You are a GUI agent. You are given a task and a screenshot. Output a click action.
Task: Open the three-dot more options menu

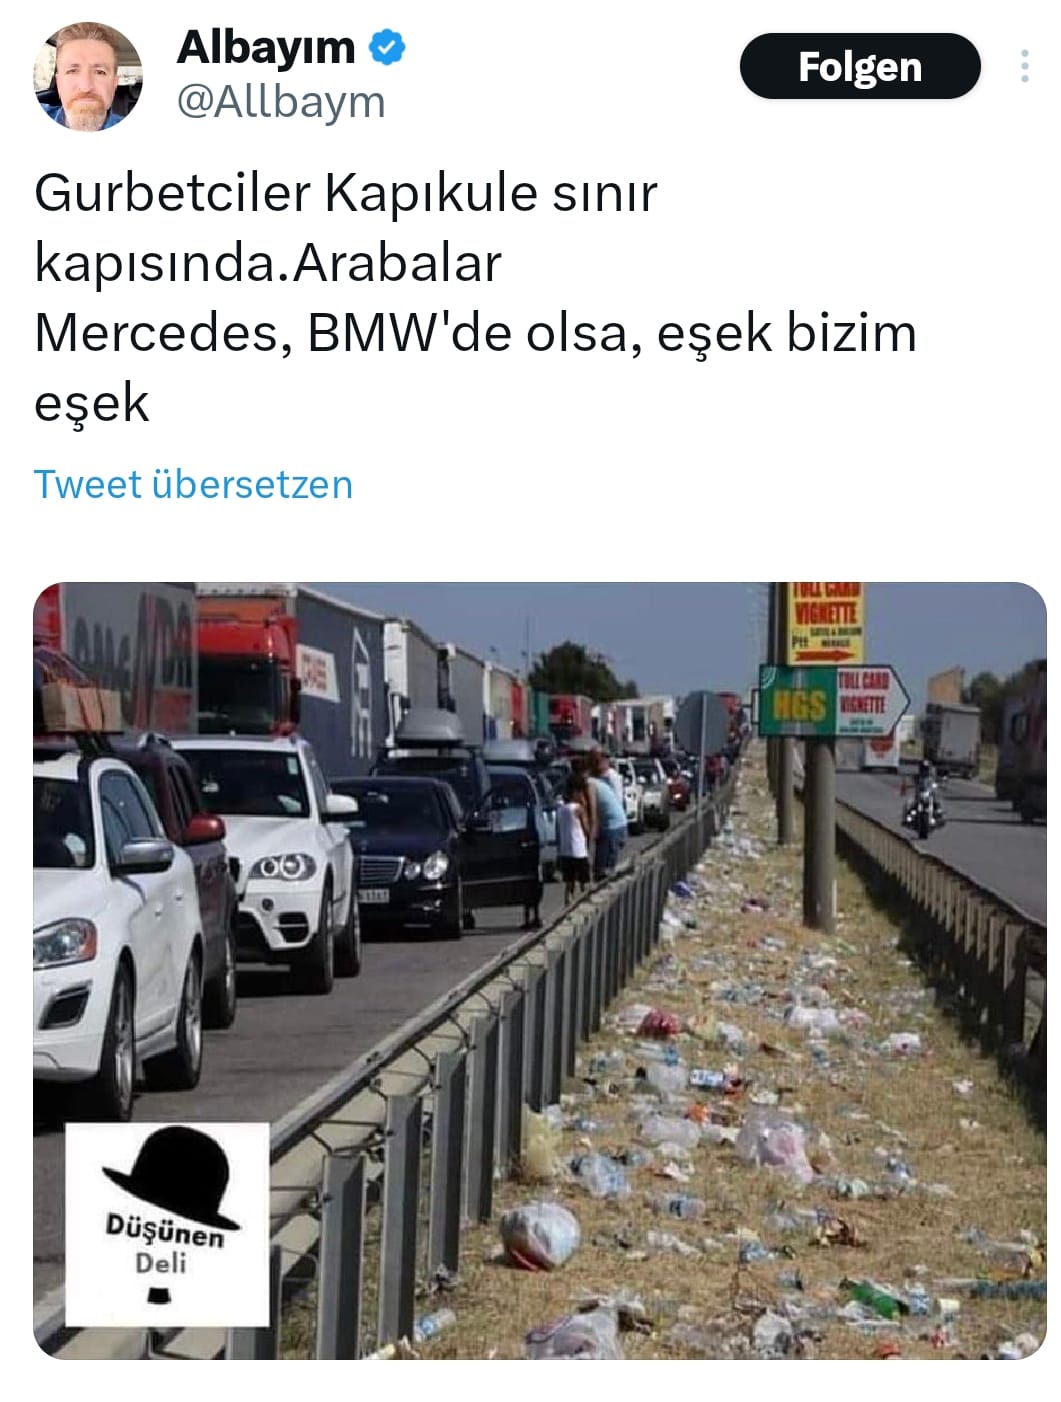tap(1024, 66)
